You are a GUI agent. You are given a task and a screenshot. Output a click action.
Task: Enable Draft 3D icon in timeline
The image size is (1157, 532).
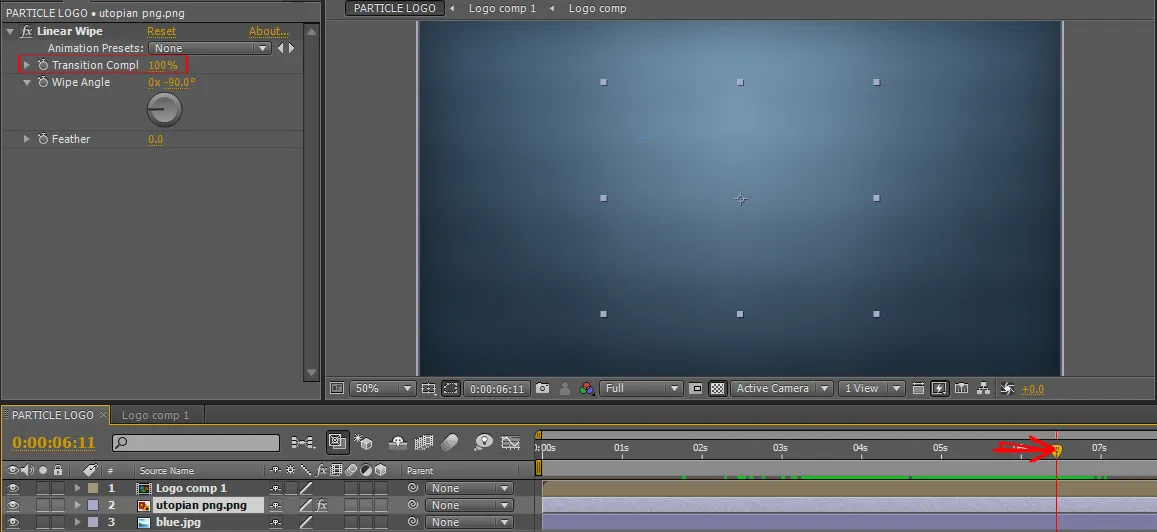tap(363, 442)
